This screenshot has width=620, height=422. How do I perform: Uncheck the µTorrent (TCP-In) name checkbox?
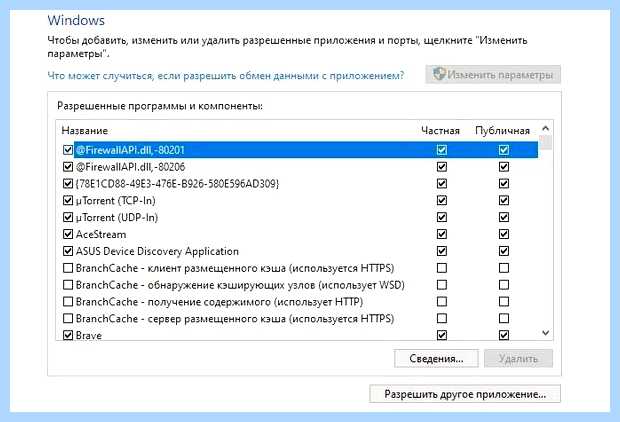click(x=68, y=201)
